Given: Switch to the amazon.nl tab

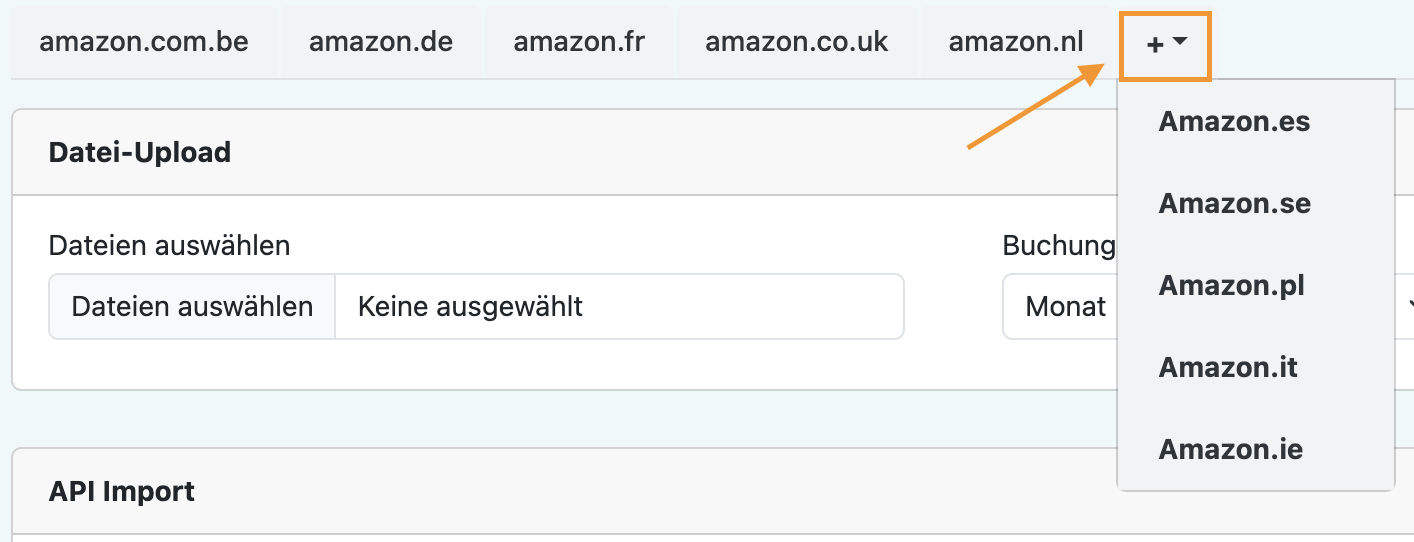Looking at the screenshot, I should [x=1016, y=42].
